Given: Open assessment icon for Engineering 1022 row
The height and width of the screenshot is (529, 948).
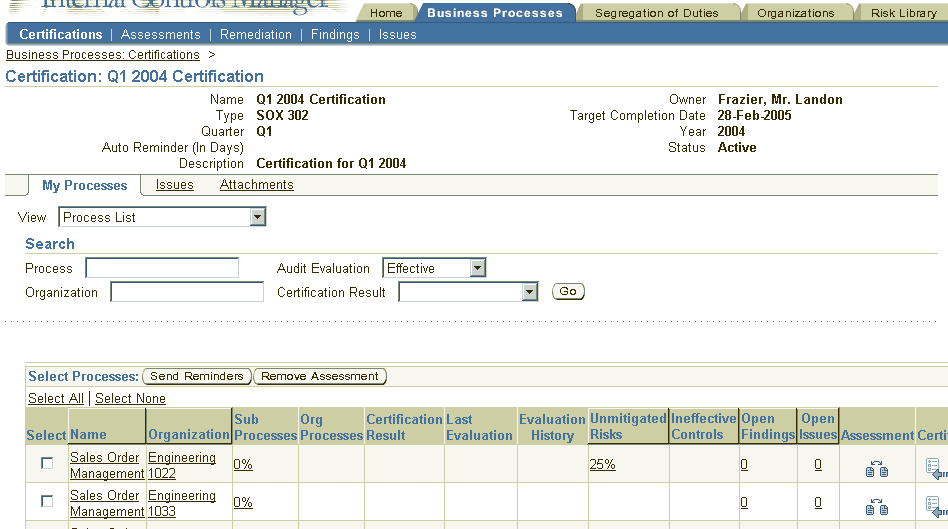Looking at the screenshot, I should tap(877, 469).
